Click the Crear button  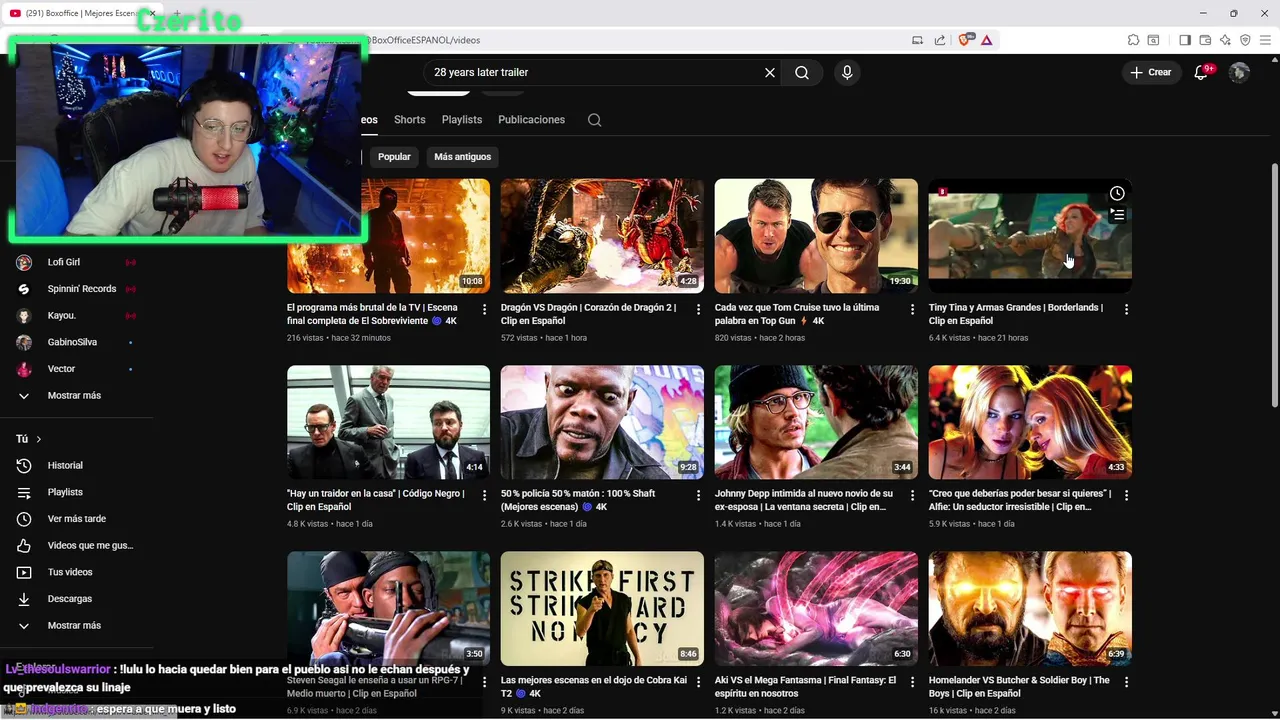[x=1151, y=72]
